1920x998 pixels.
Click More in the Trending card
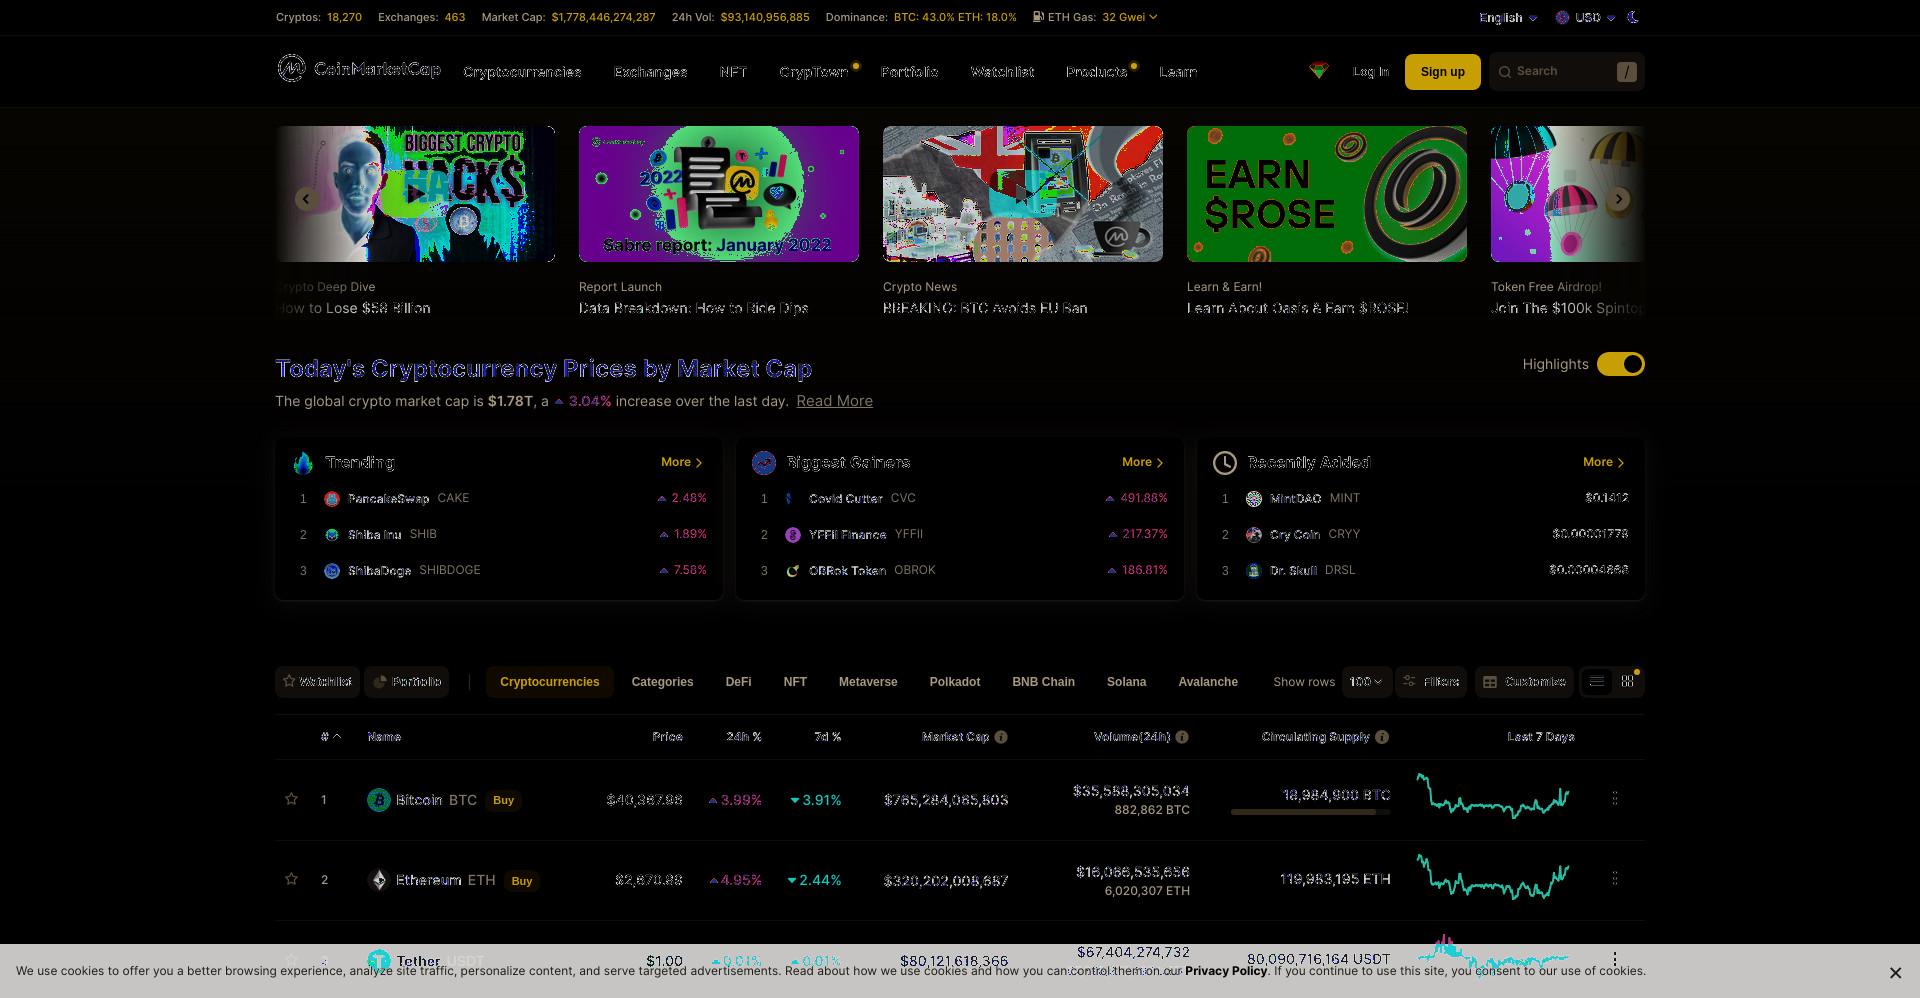click(x=682, y=462)
